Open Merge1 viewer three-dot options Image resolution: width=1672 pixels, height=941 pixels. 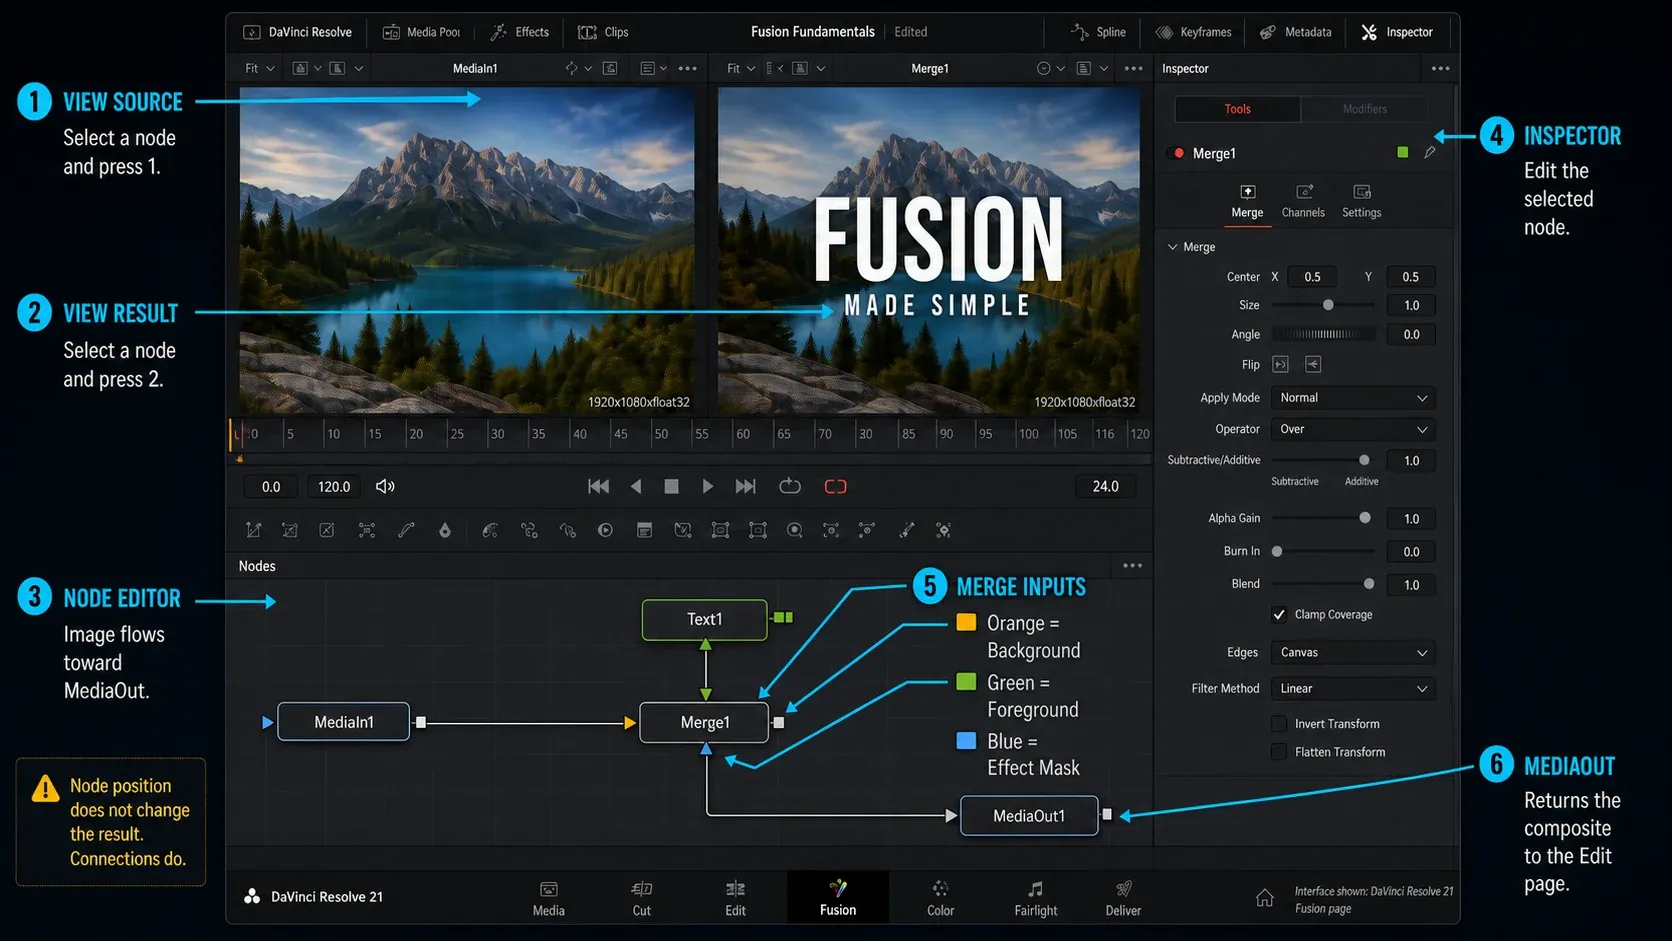tap(1133, 68)
